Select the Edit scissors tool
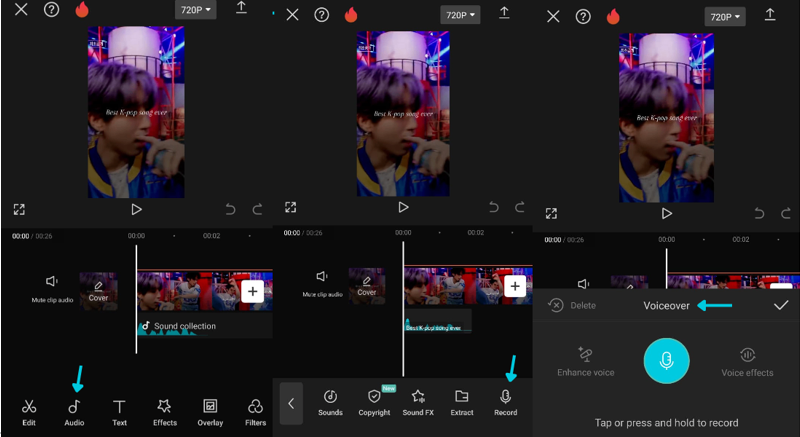The image size is (800, 437). click(x=29, y=411)
